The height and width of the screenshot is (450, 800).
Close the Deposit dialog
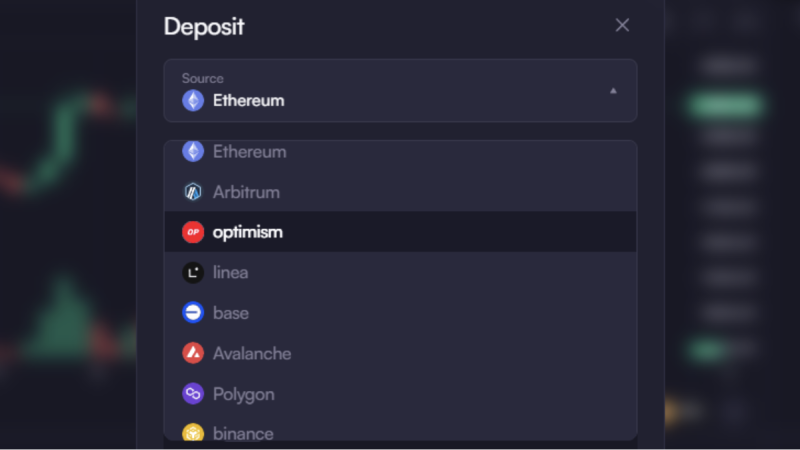pos(622,25)
